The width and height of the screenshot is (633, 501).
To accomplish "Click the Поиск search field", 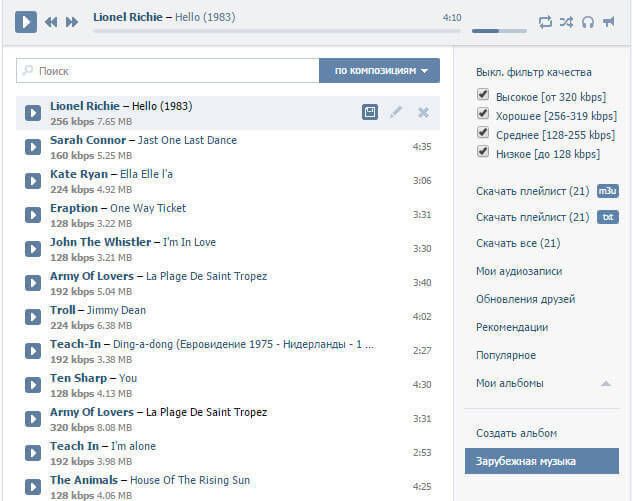I will (x=168, y=71).
